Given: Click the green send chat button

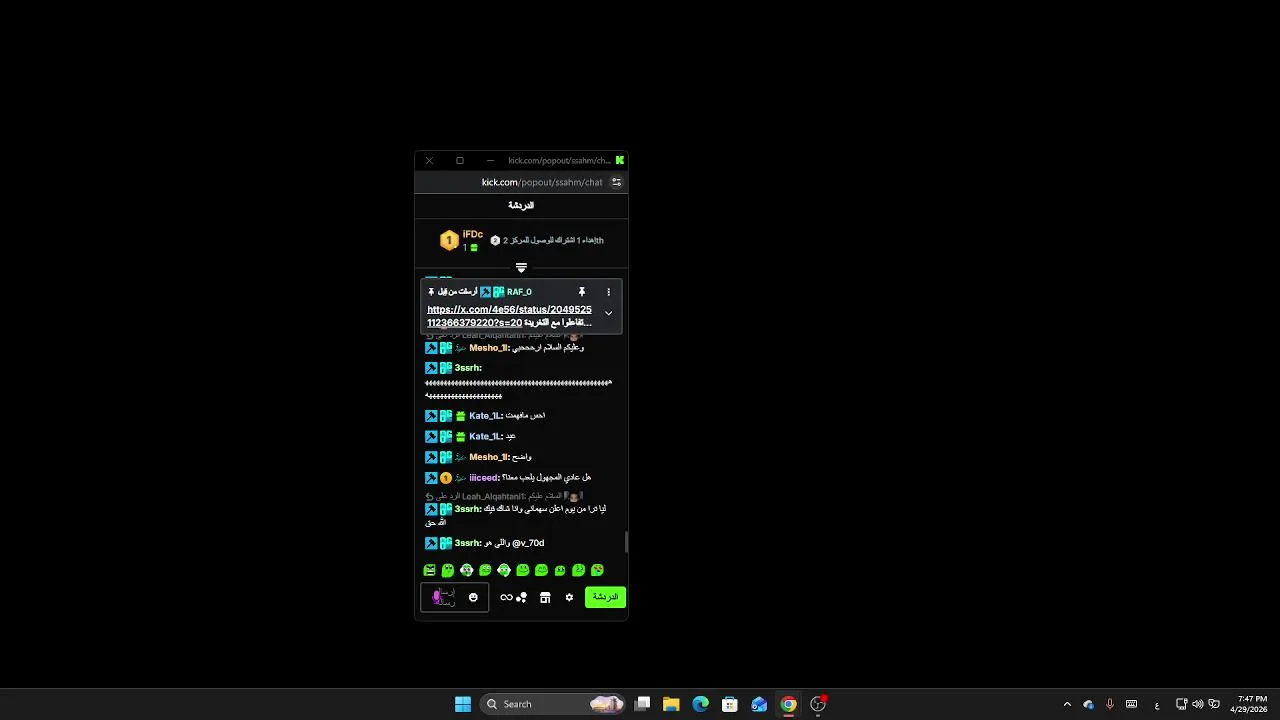Looking at the screenshot, I should (605, 597).
